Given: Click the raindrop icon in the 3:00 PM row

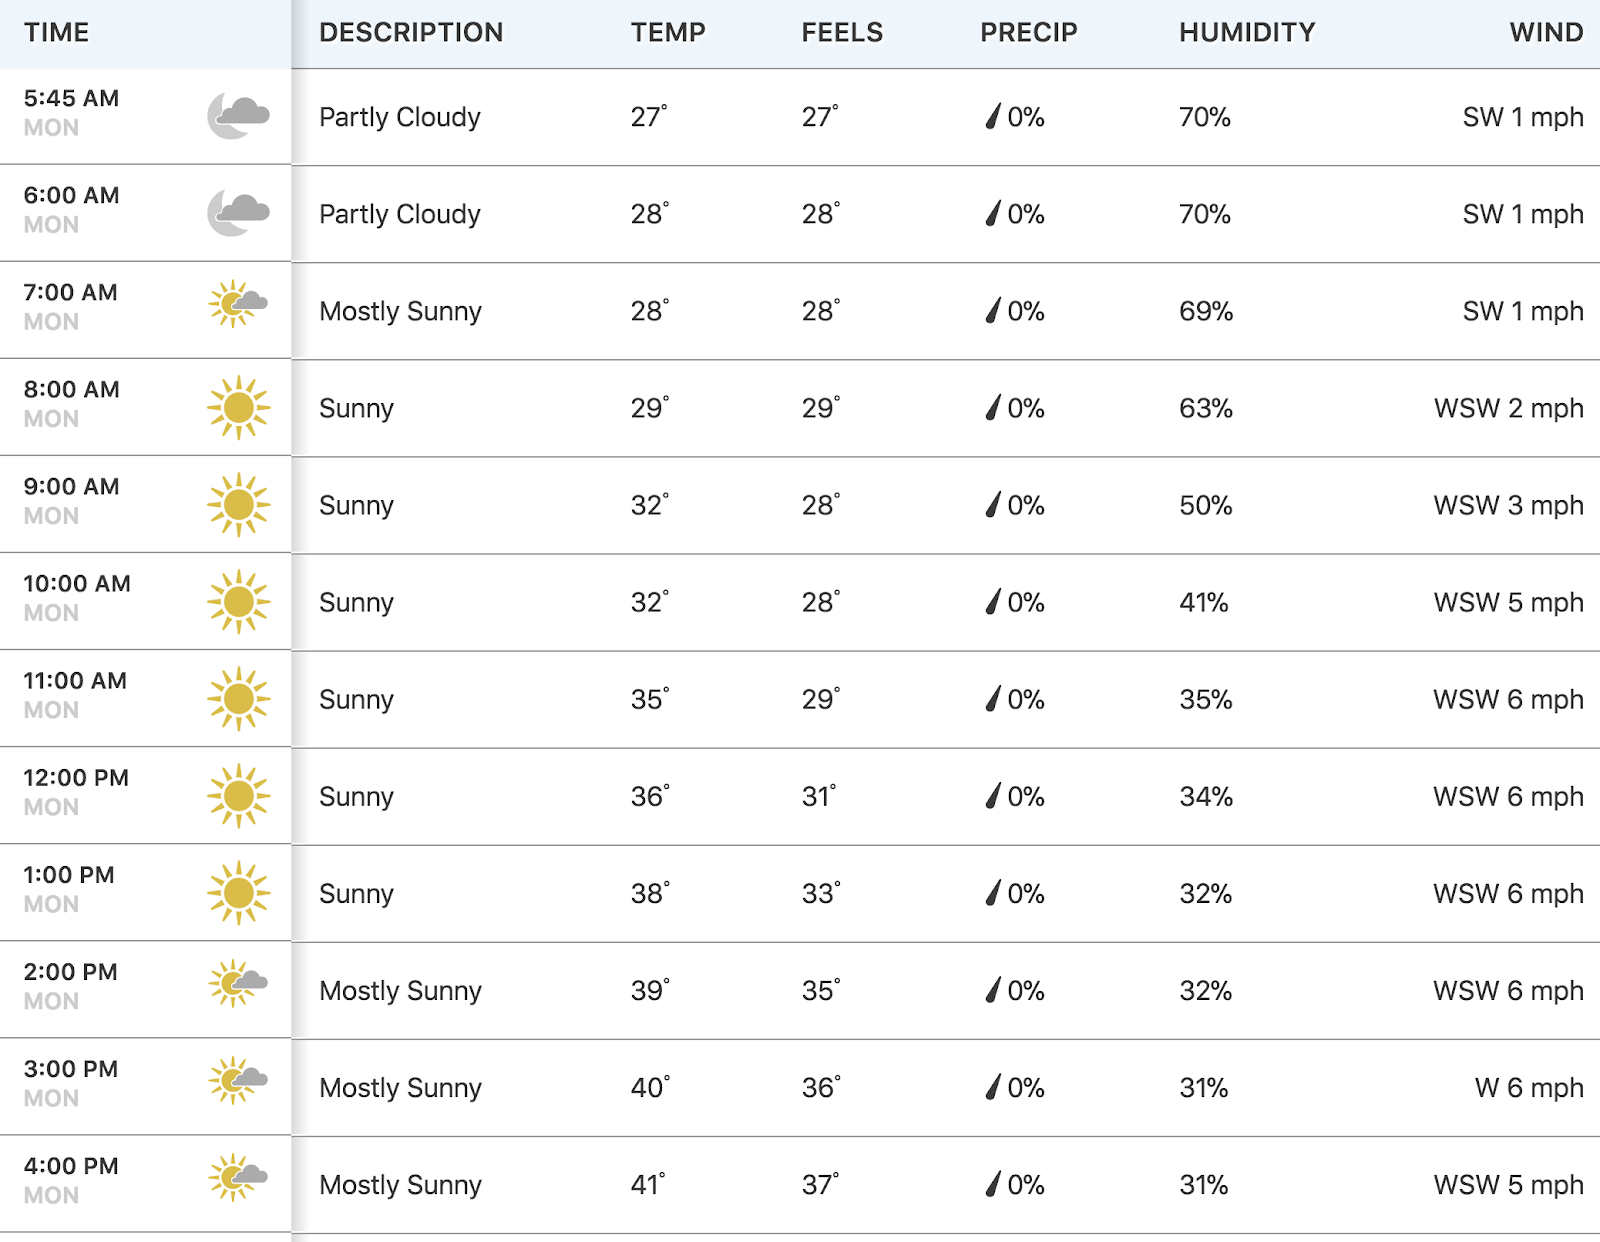Looking at the screenshot, I should pyautogui.click(x=992, y=1086).
